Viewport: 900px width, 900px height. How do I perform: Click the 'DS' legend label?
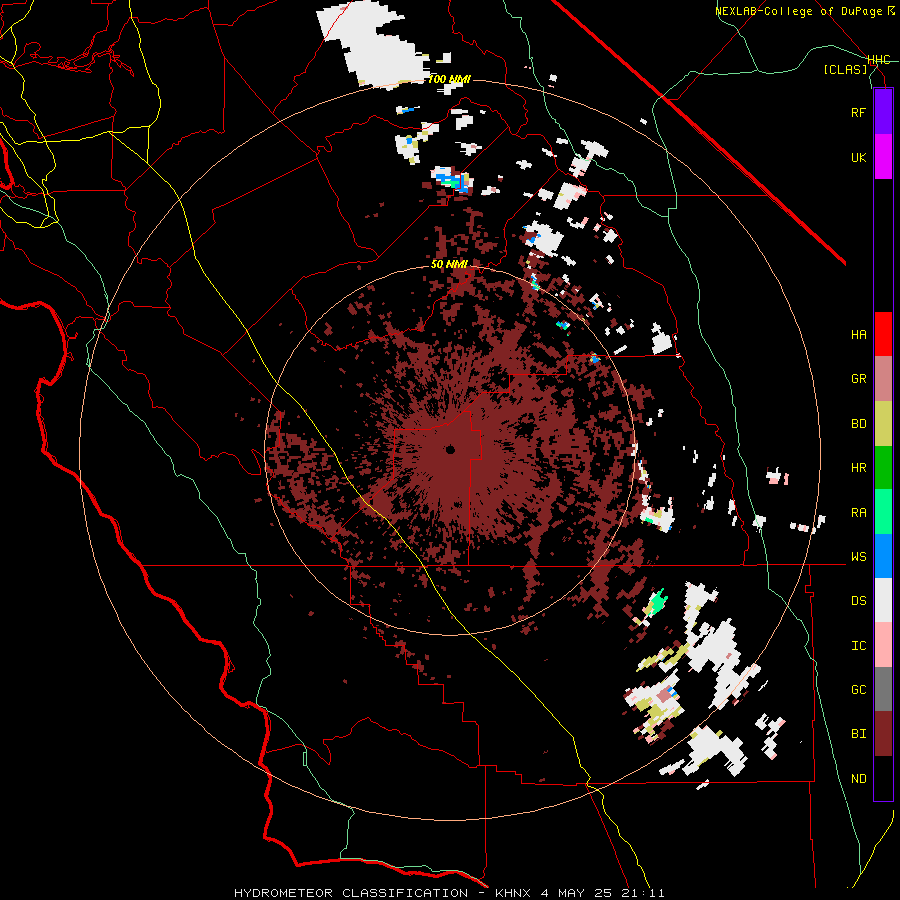(858, 601)
